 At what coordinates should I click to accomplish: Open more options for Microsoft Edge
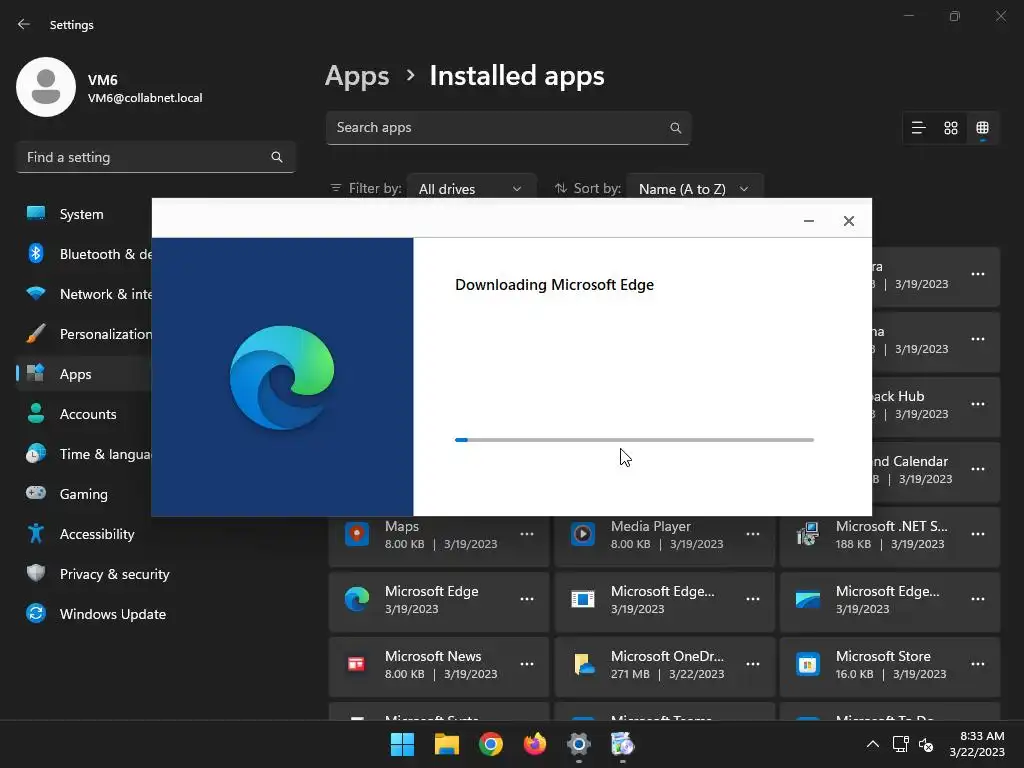pos(527,599)
